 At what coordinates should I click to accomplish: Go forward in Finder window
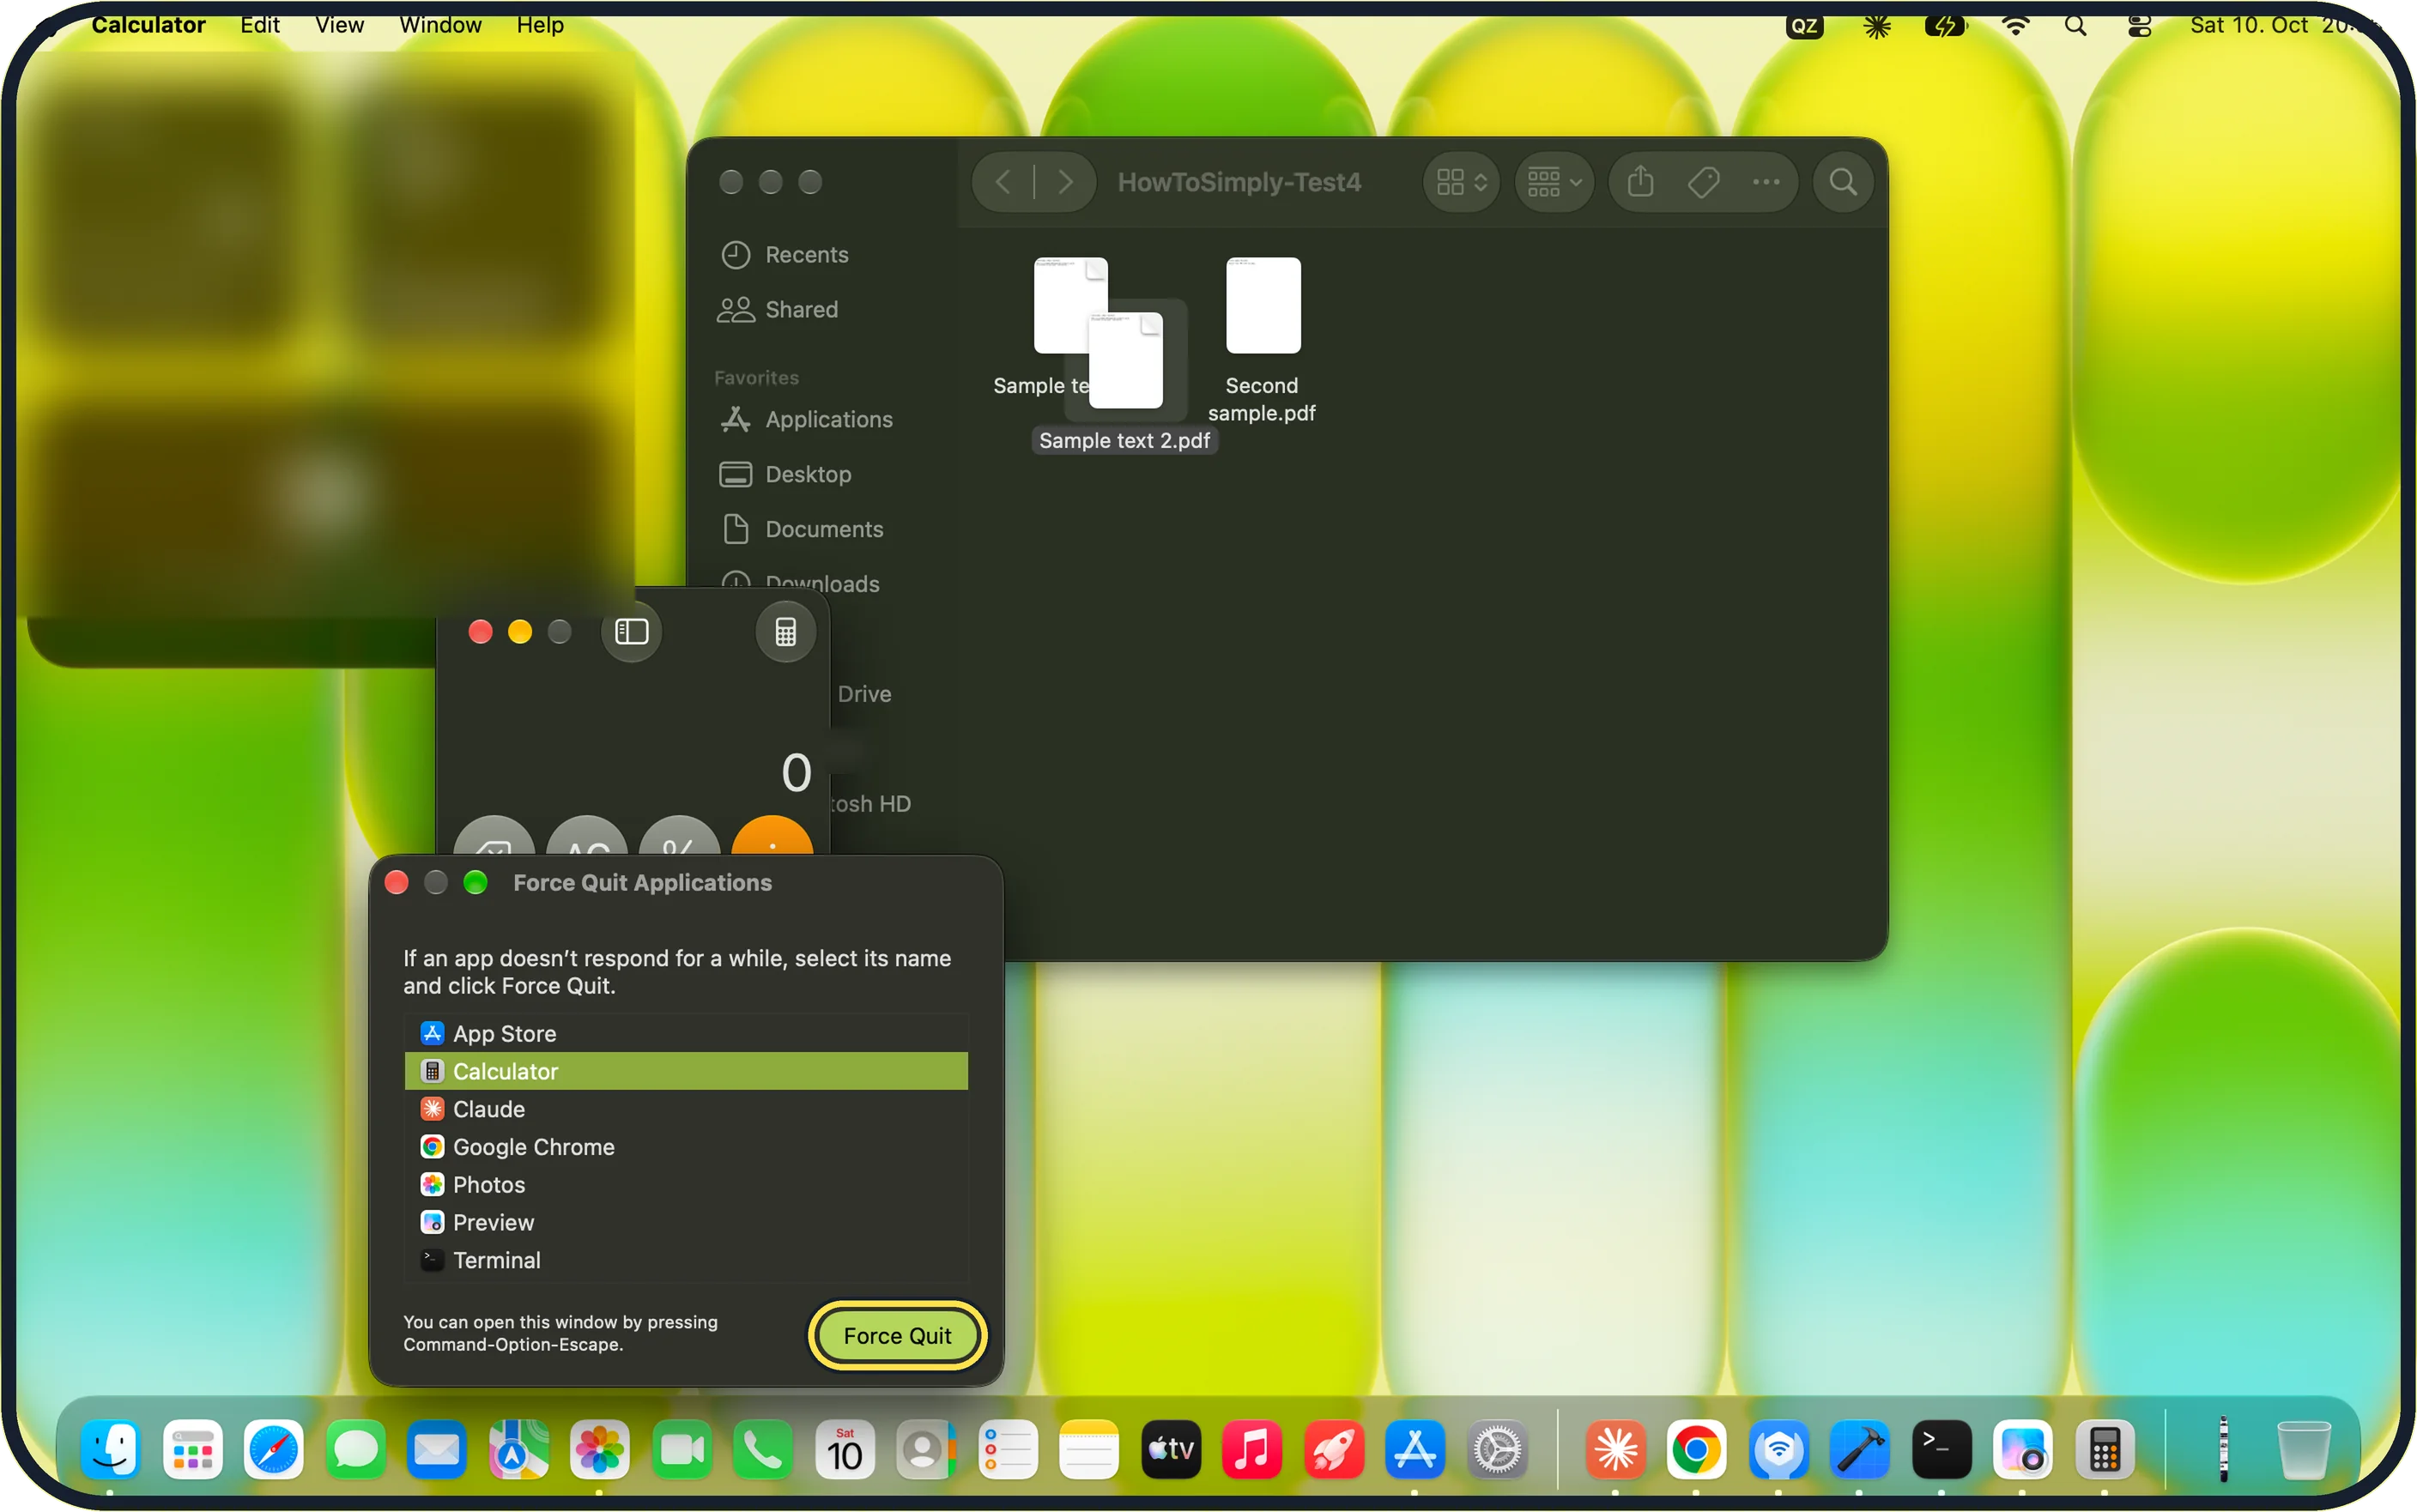[1065, 182]
